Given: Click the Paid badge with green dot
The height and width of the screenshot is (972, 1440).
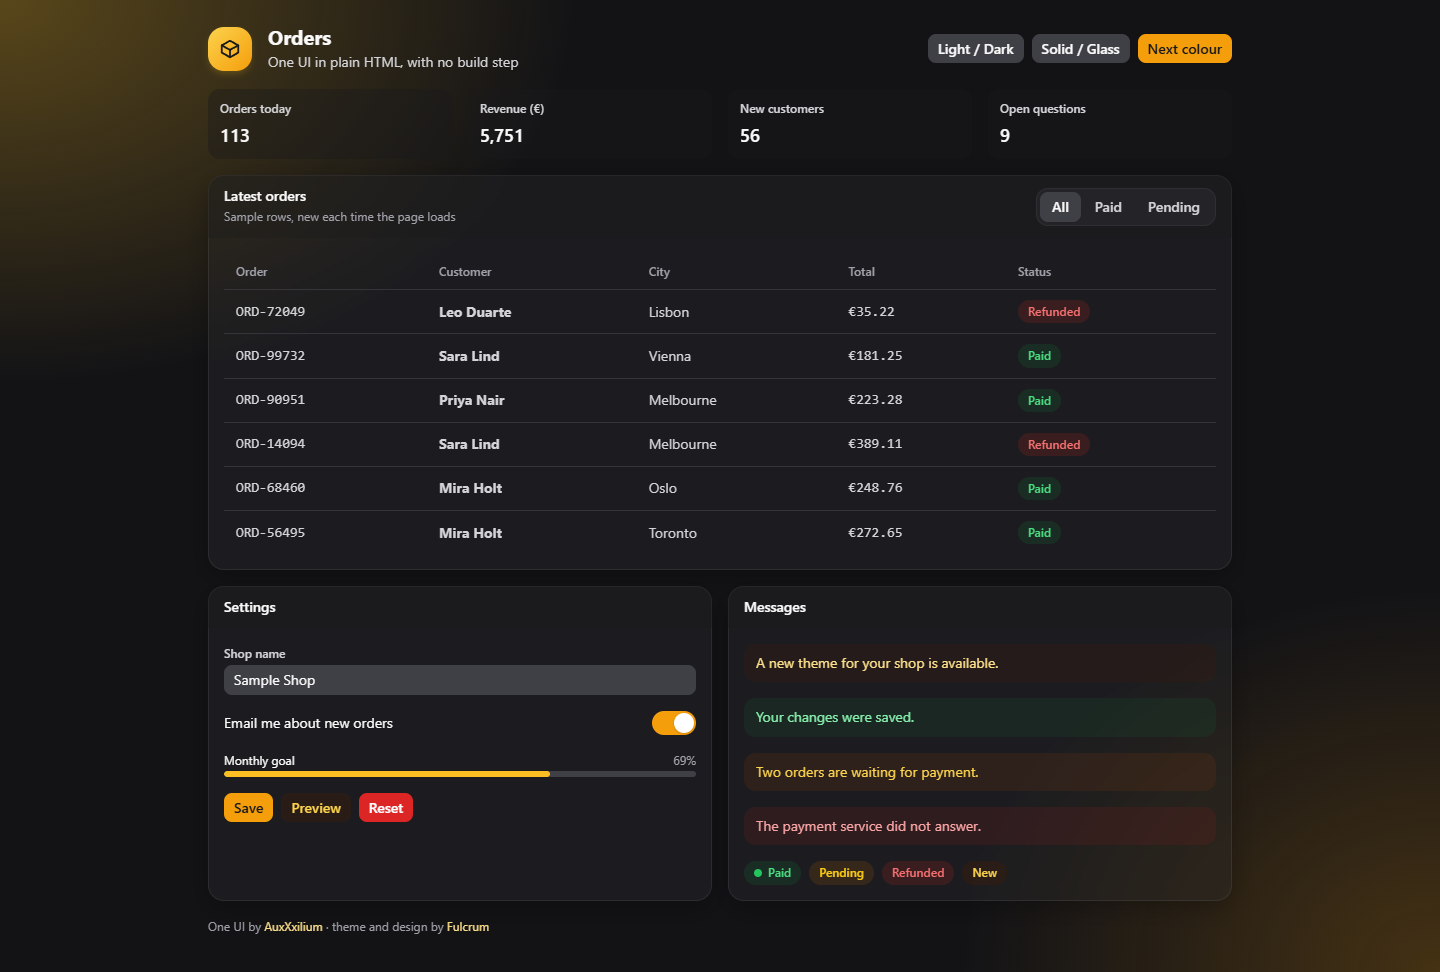Looking at the screenshot, I should [772, 873].
